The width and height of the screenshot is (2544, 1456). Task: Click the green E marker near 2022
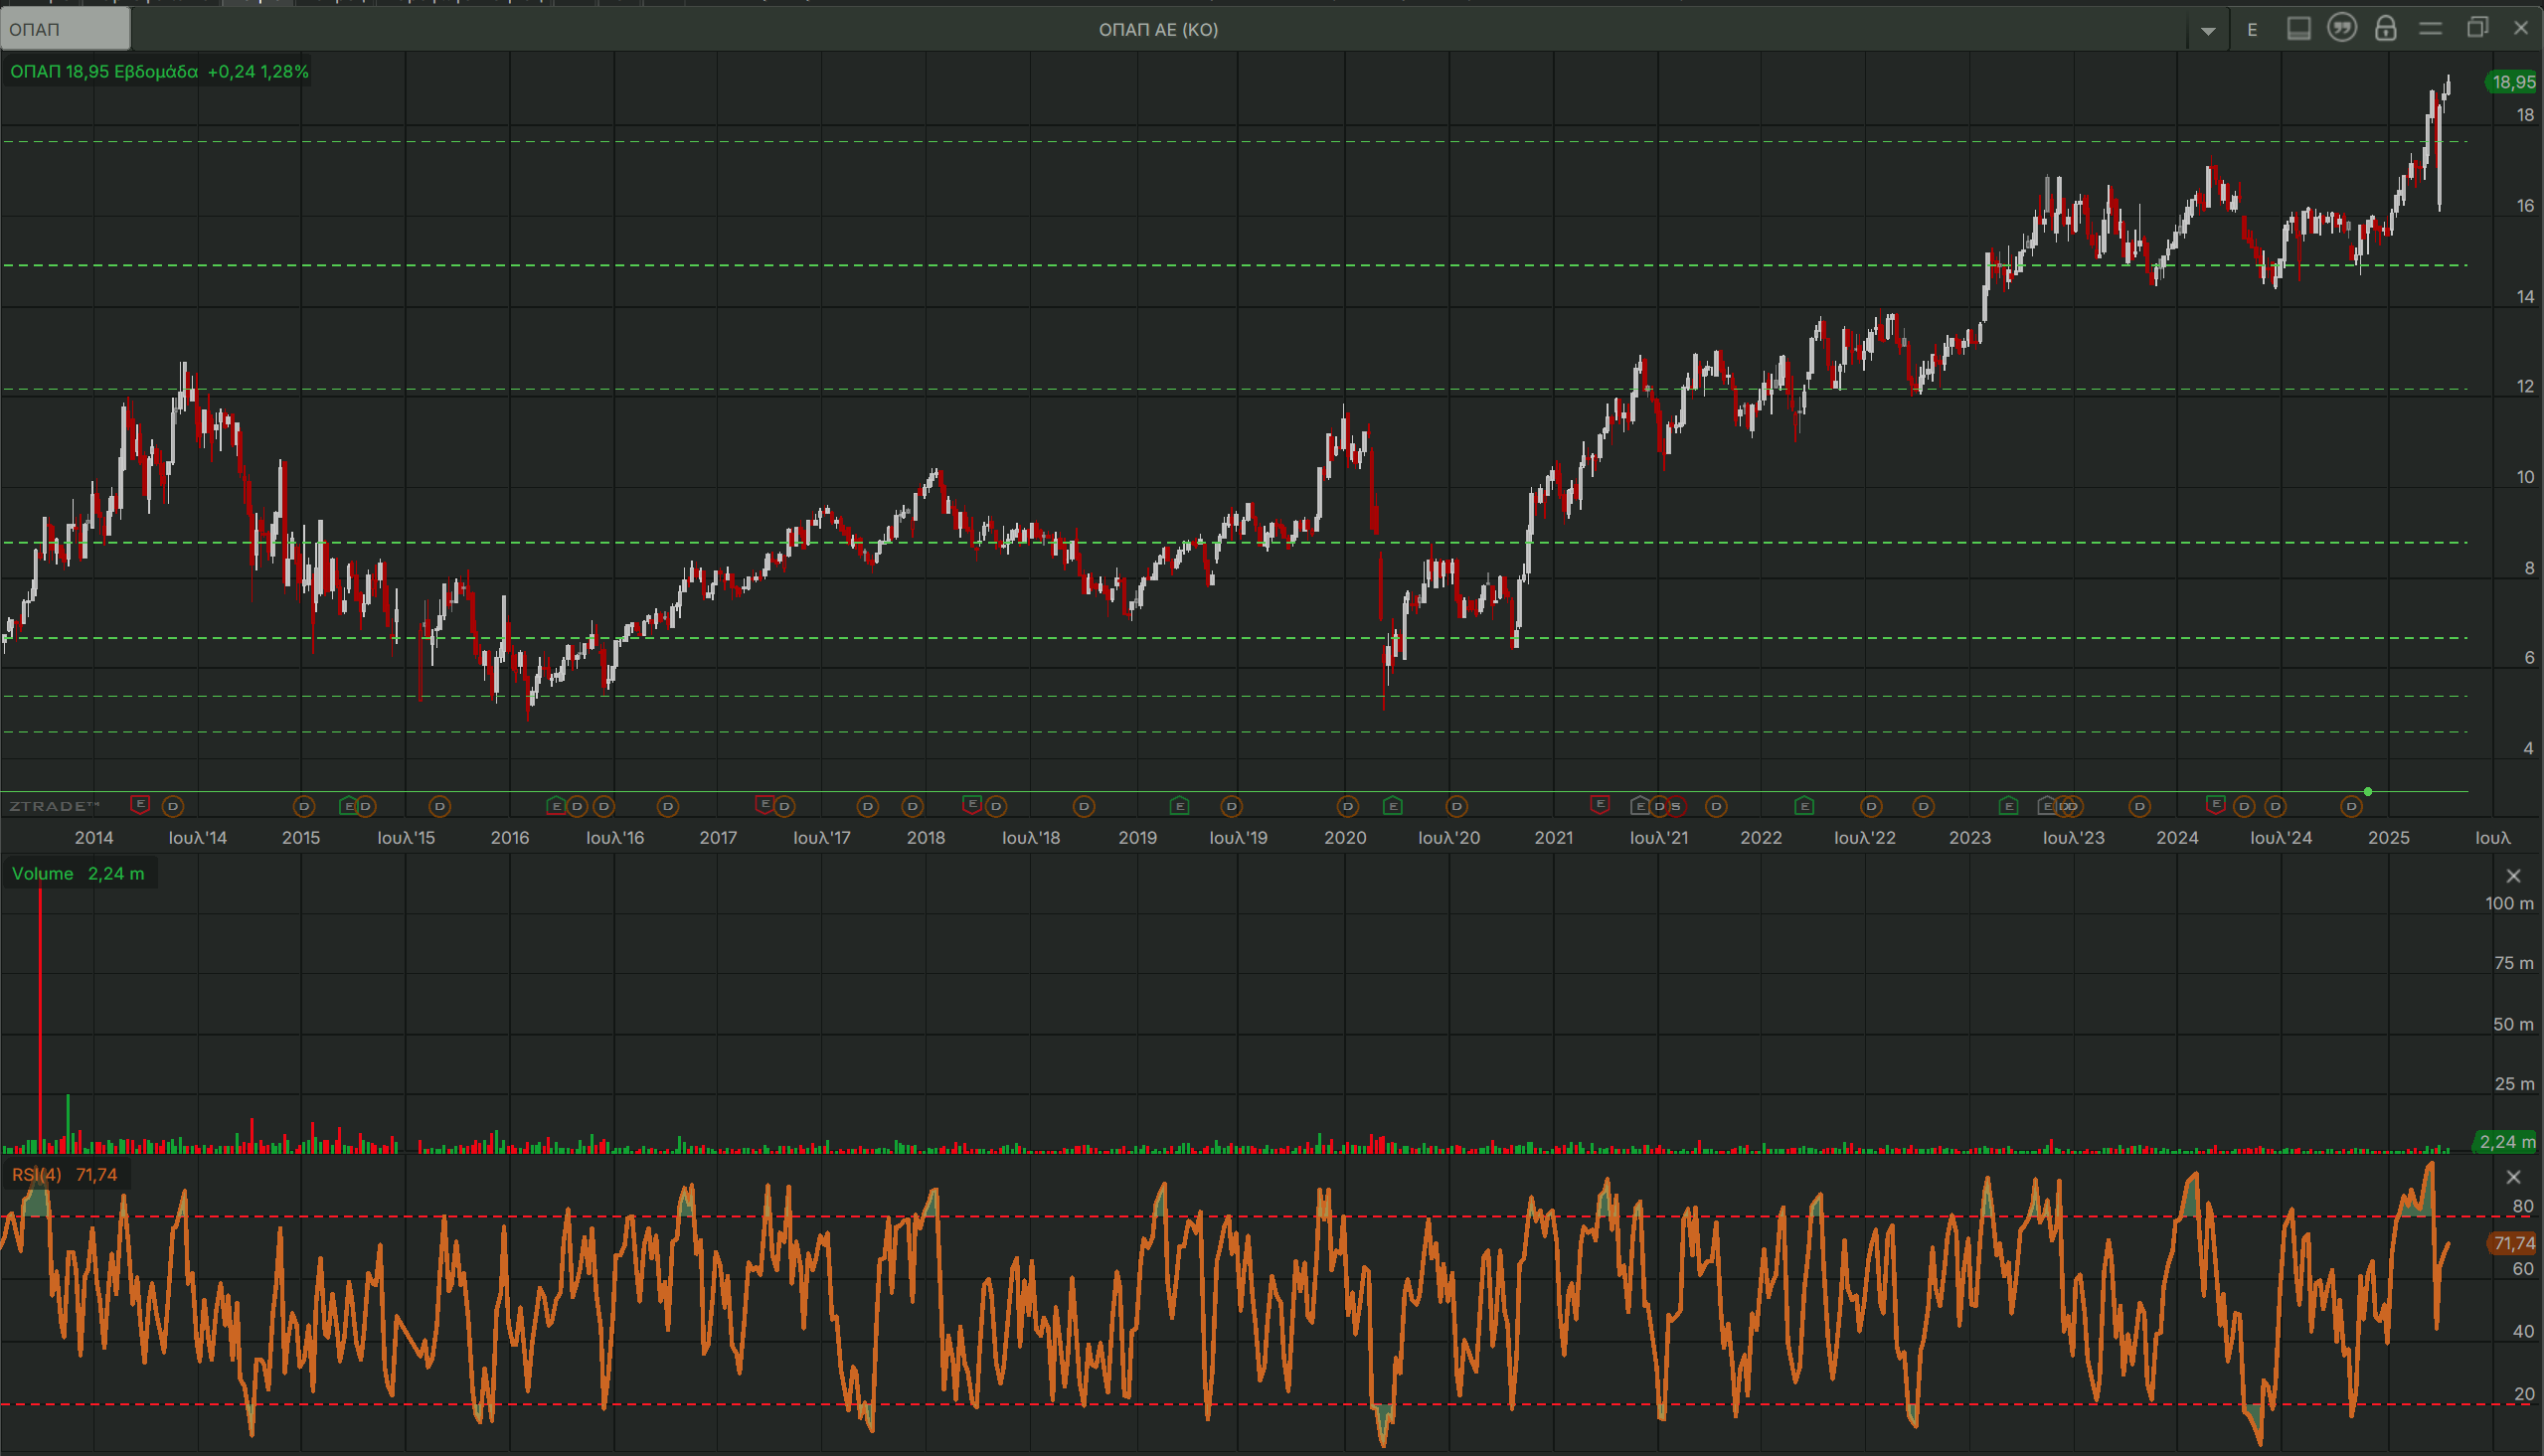point(1804,806)
